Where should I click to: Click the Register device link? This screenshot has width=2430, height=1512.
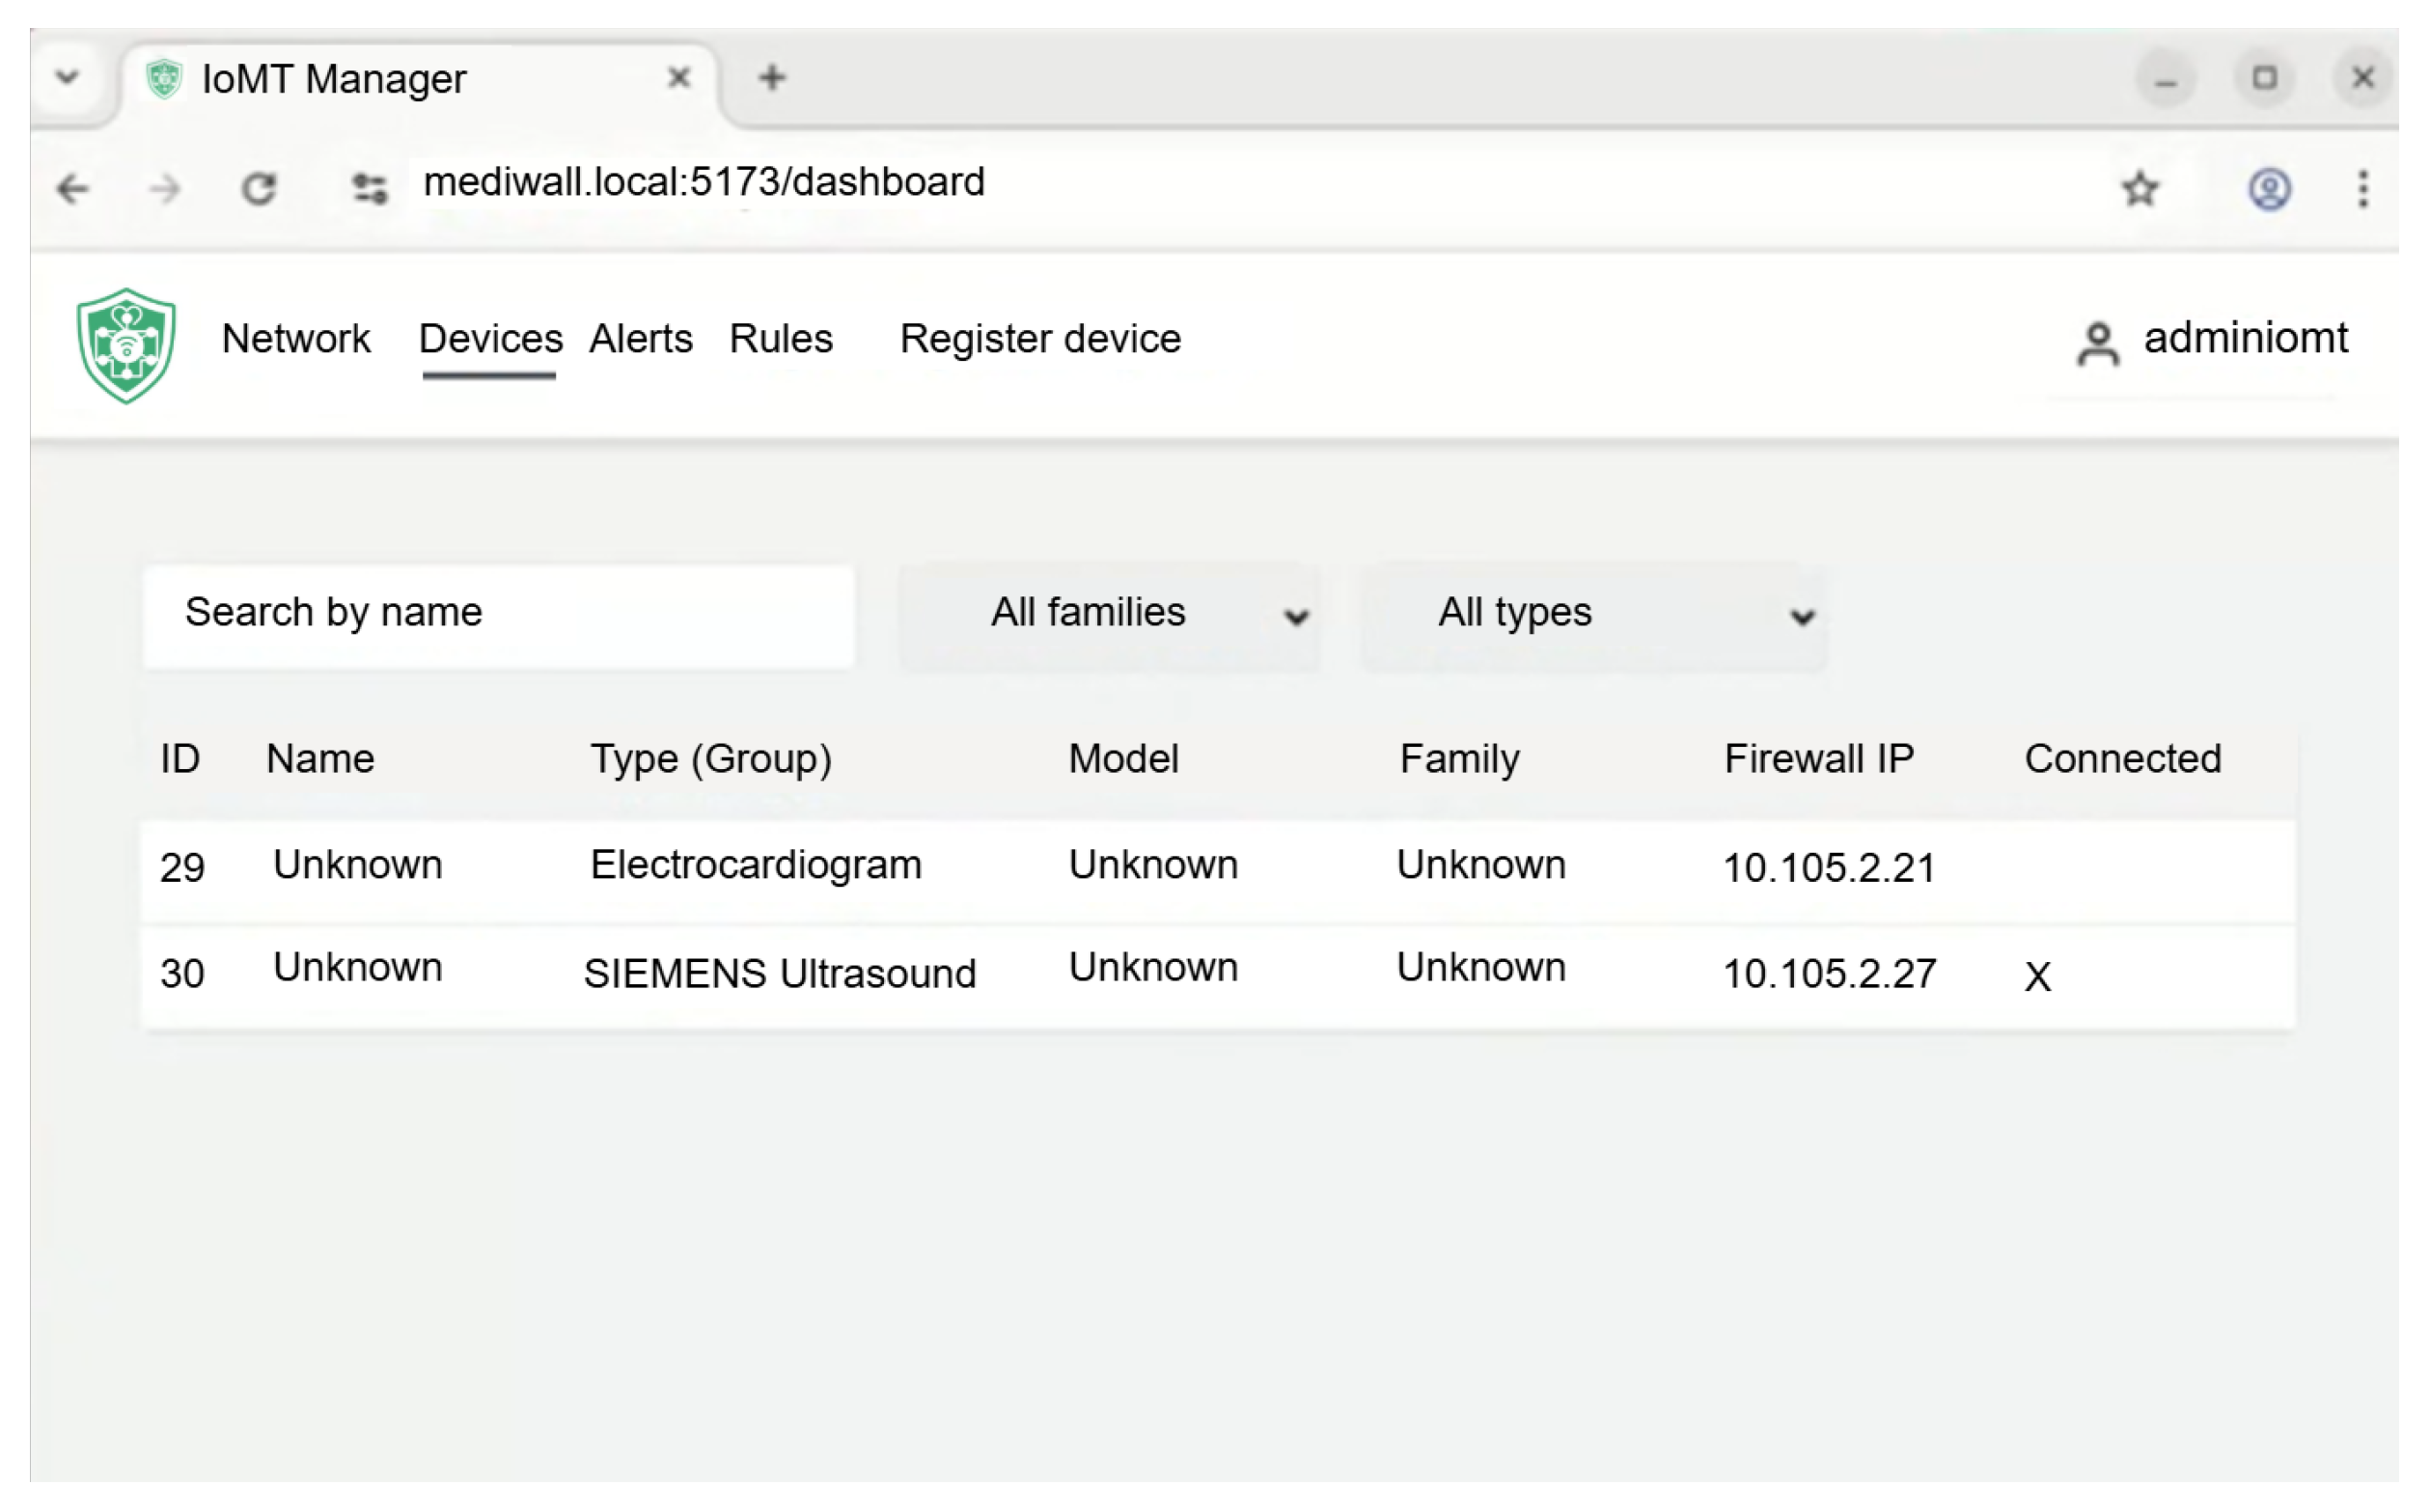pos(1039,339)
